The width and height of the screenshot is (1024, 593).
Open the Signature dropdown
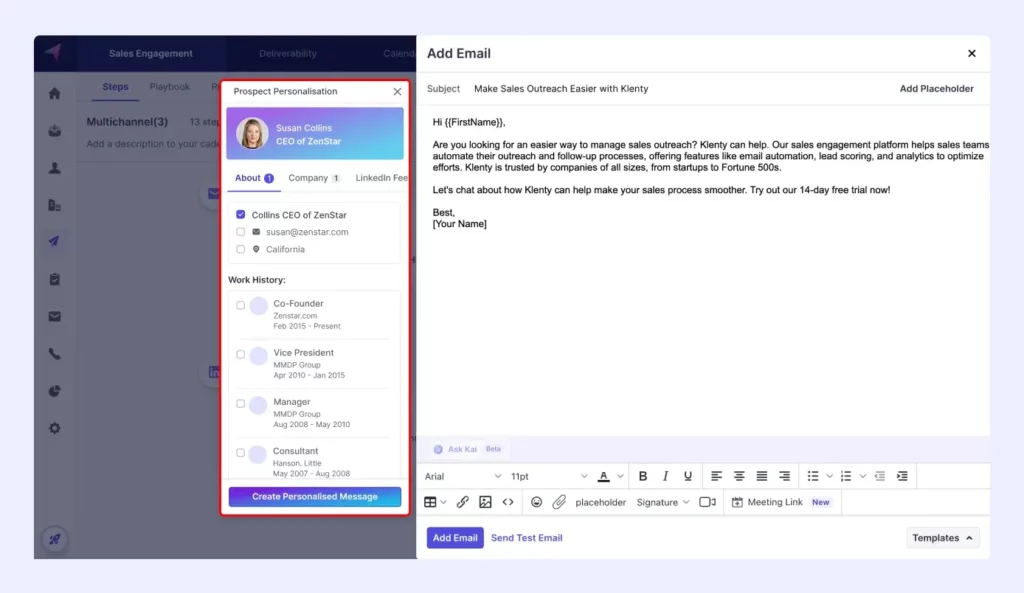pyautogui.click(x=663, y=502)
